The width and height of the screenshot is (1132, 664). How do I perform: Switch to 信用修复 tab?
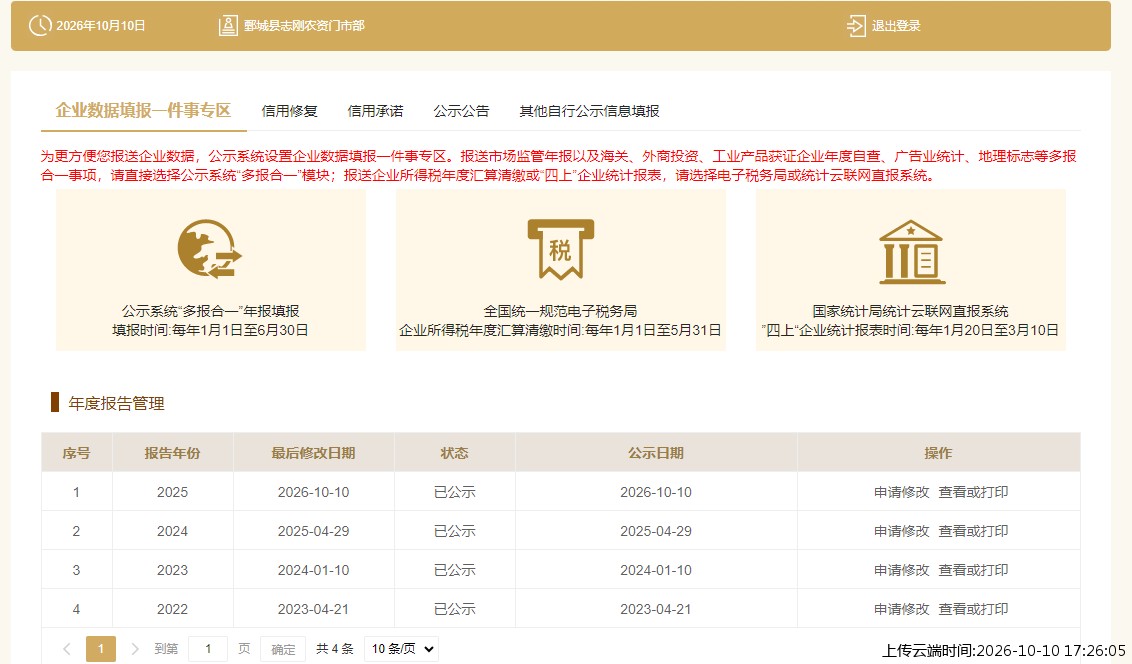click(x=289, y=111)
